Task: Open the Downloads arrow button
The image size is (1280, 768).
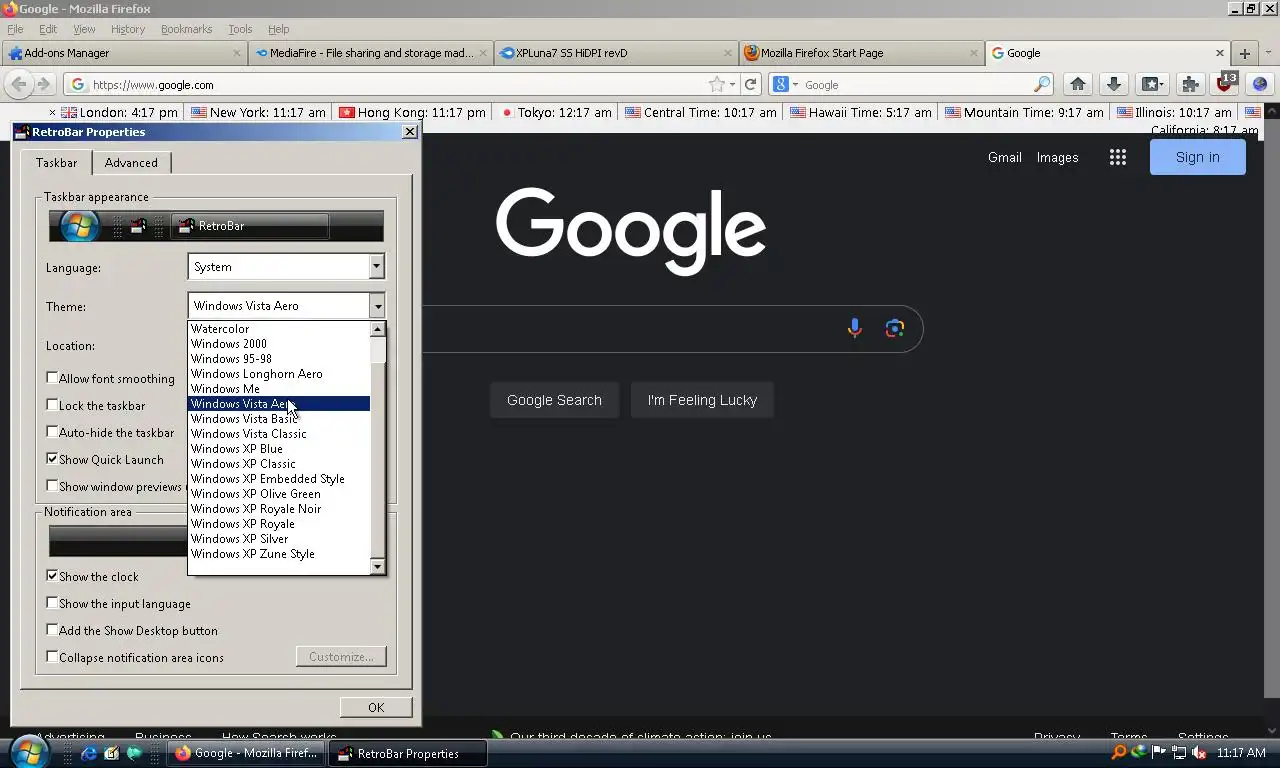Action: pyautogui.click(x=1113, y=84)
